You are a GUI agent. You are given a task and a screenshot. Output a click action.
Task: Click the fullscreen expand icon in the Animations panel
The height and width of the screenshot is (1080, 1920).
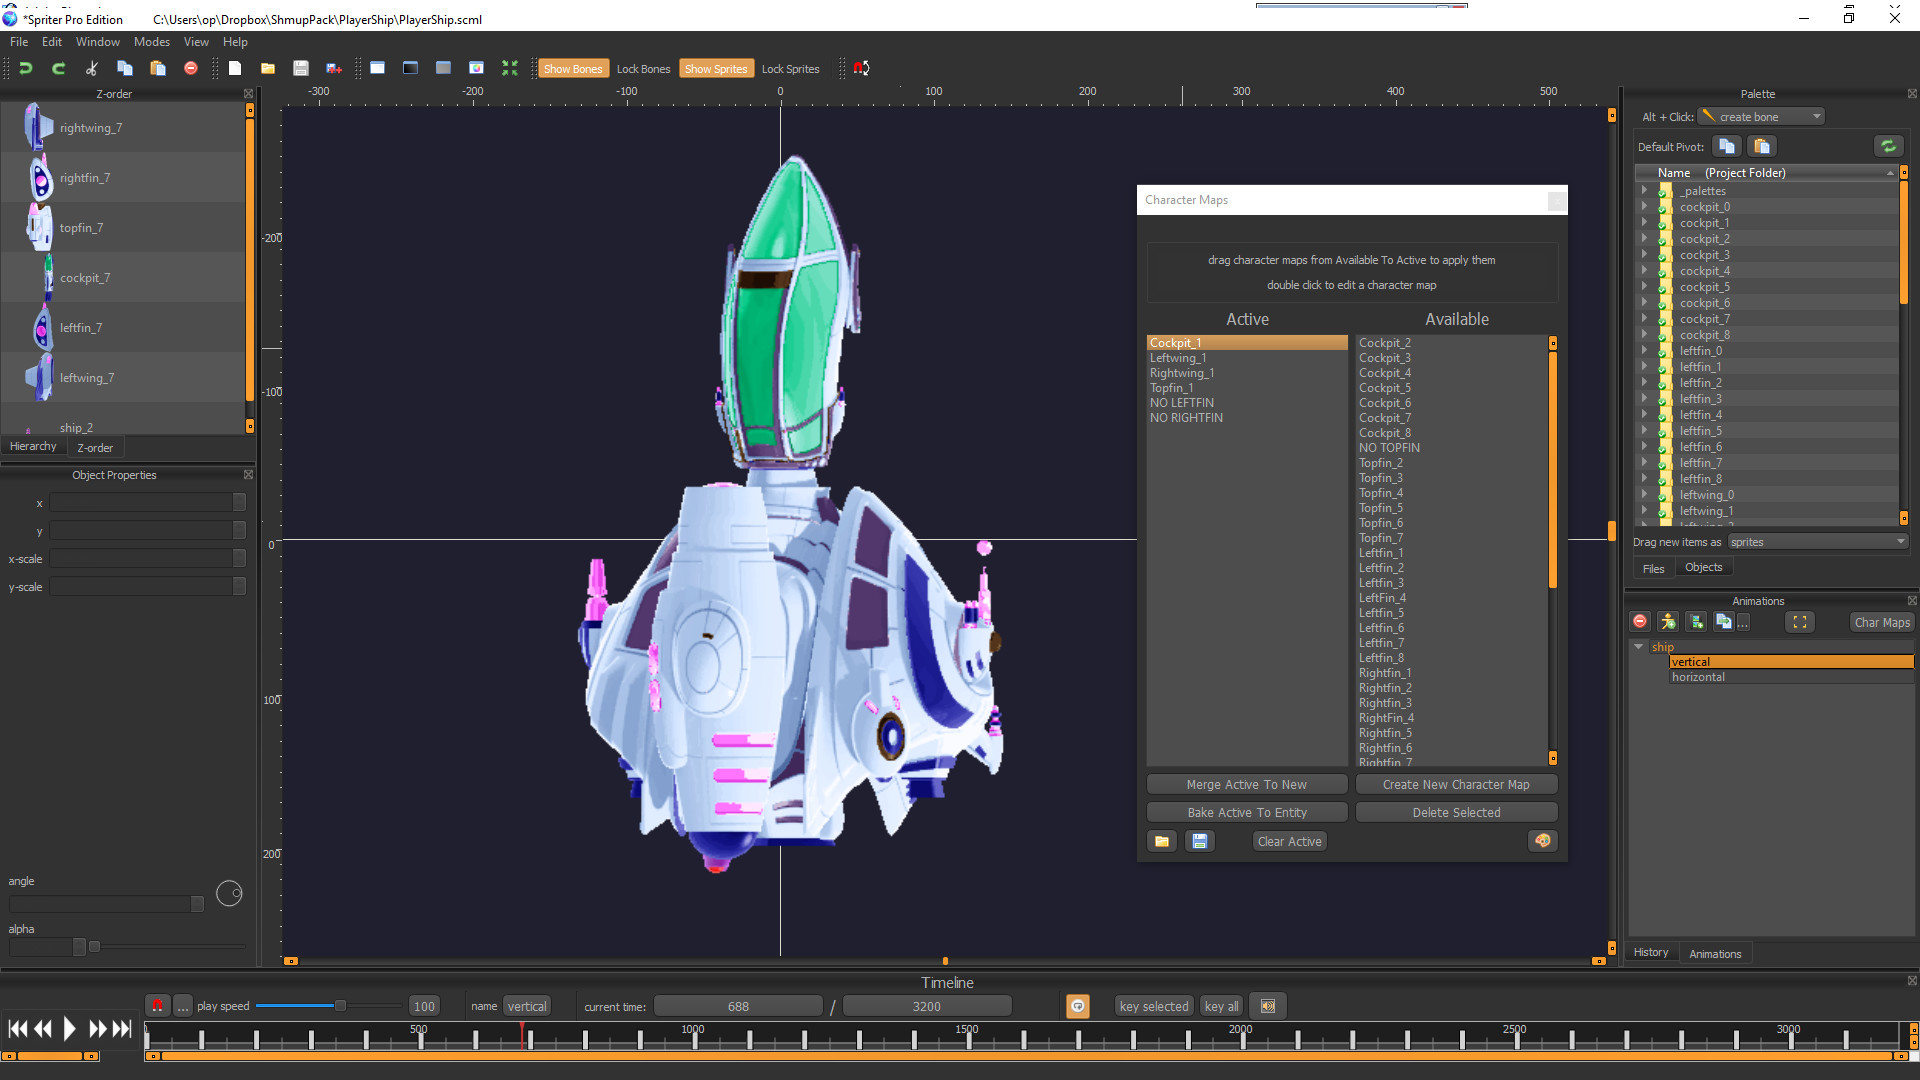click(1799, 621)
